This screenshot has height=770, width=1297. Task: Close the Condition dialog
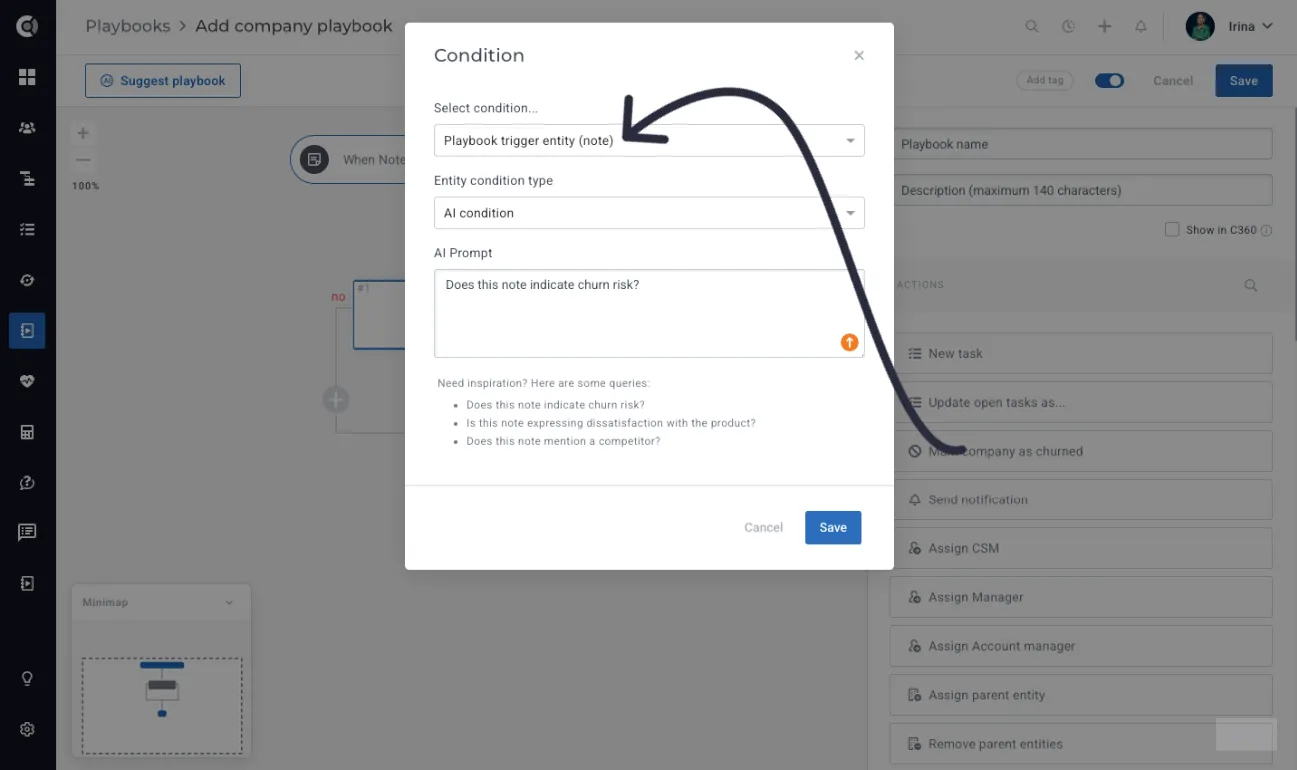point(859,56)
